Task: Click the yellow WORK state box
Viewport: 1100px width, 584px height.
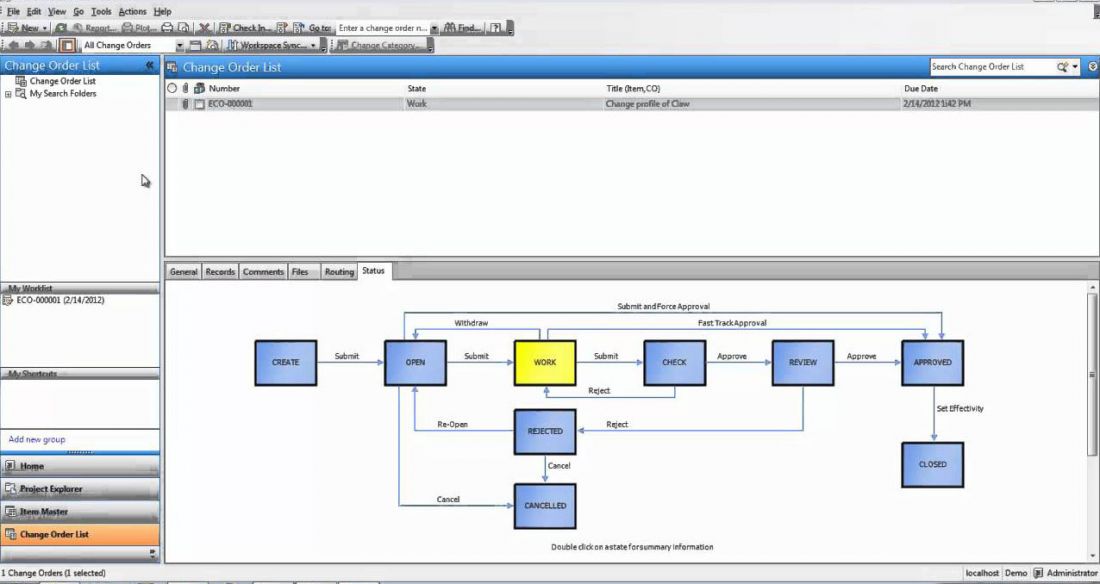Action: pos(545,362)
